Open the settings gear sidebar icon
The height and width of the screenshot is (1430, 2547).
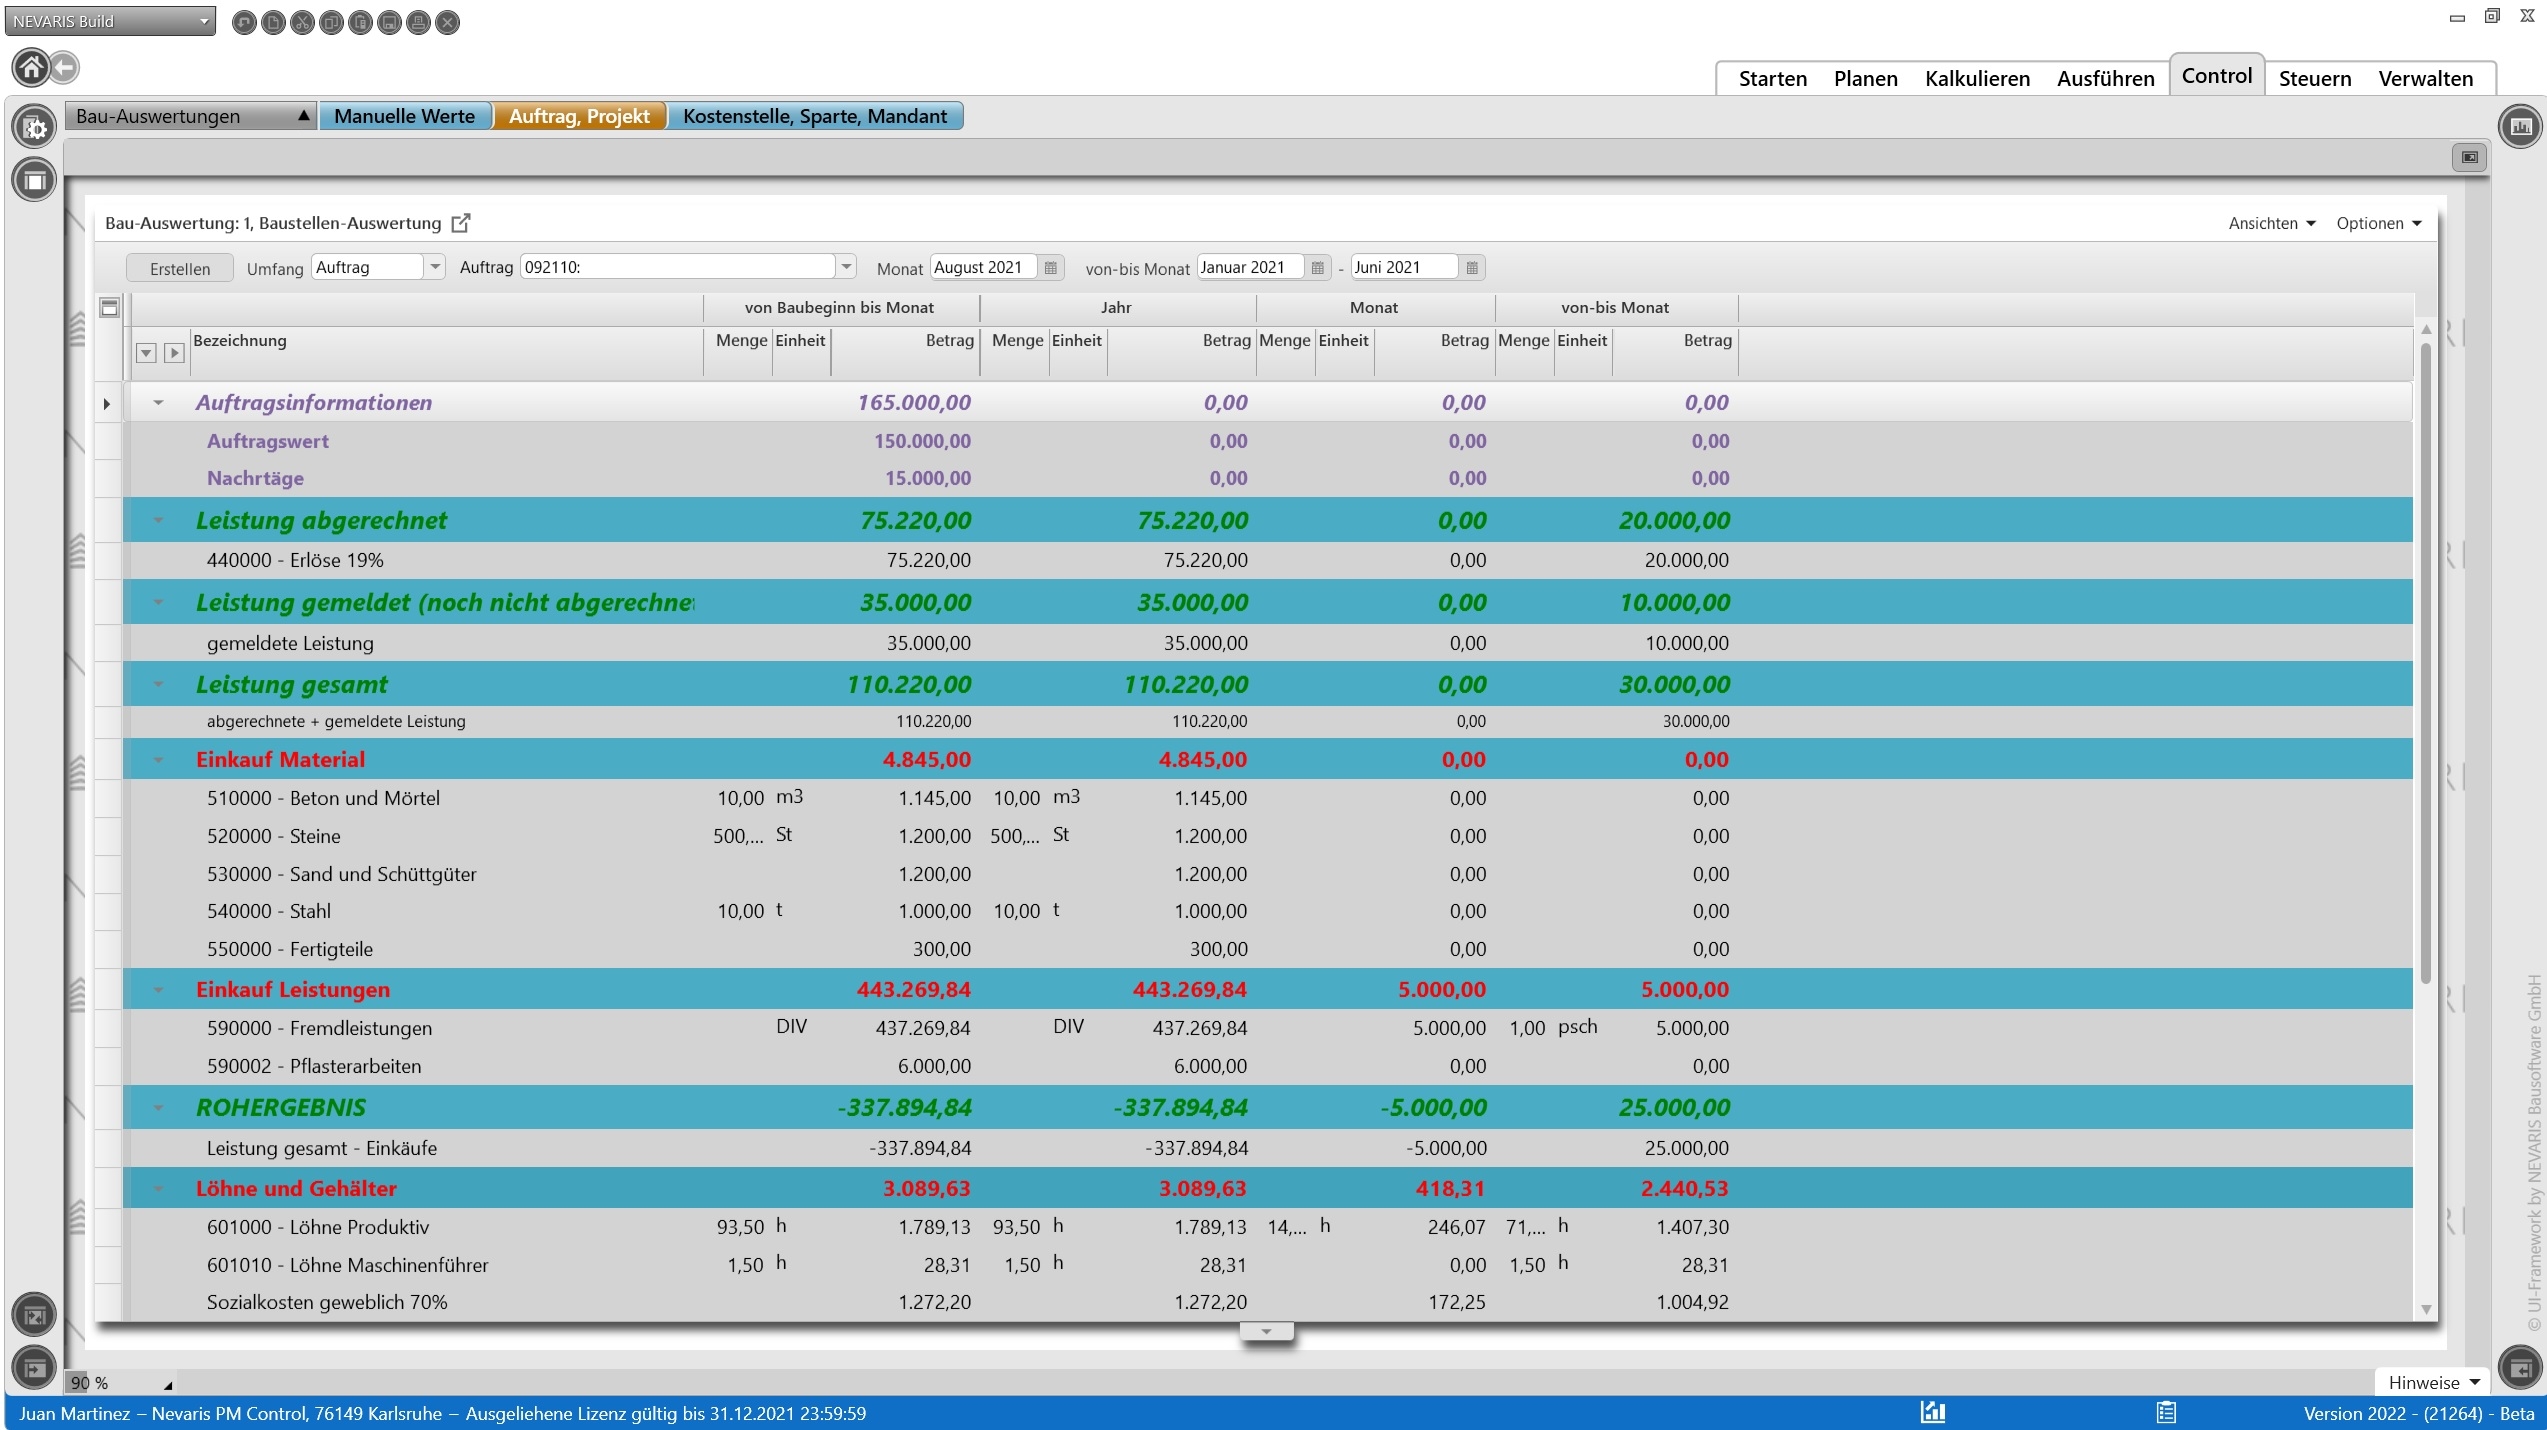(x=34, y=127)
